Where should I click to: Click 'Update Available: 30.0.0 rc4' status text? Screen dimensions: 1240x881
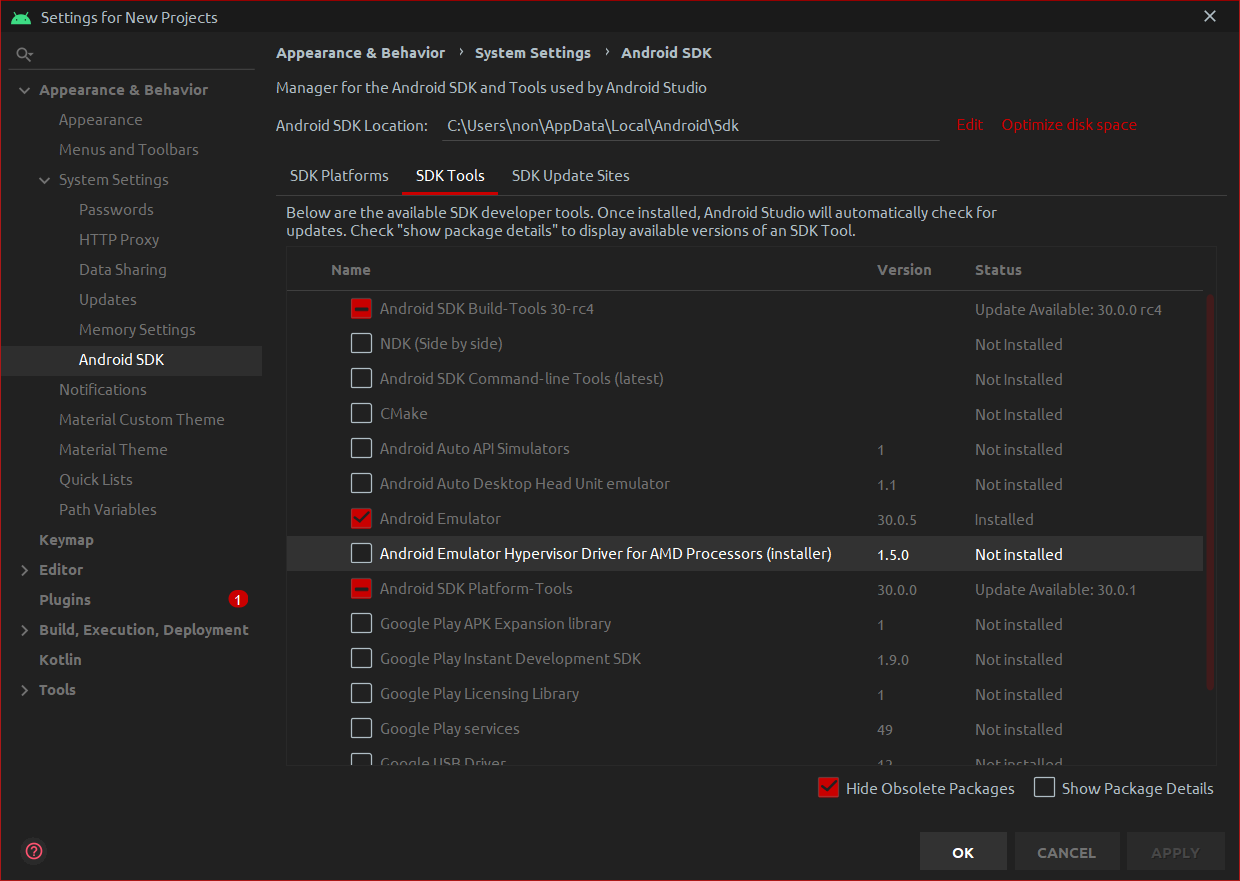click(x=1068, y=310)
